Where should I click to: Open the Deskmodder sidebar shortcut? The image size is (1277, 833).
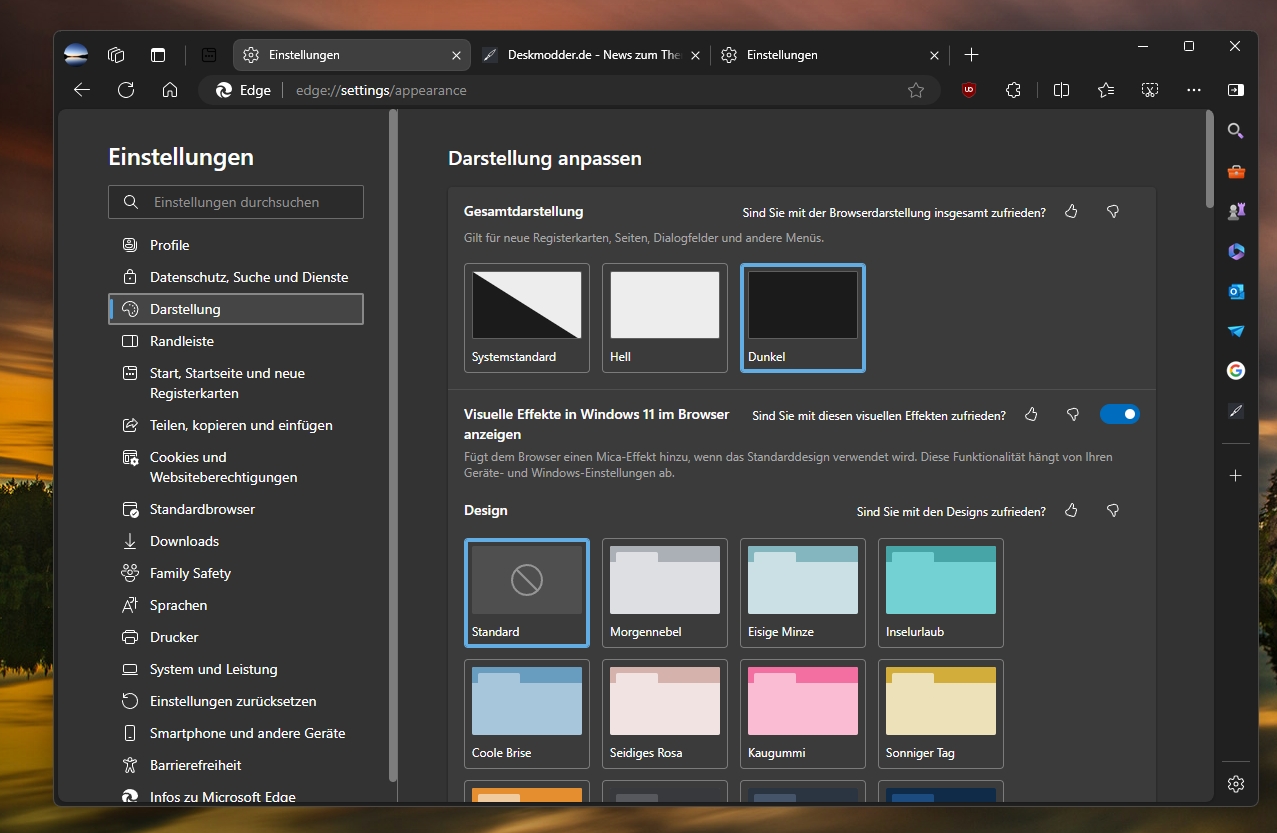point(1236,411)
